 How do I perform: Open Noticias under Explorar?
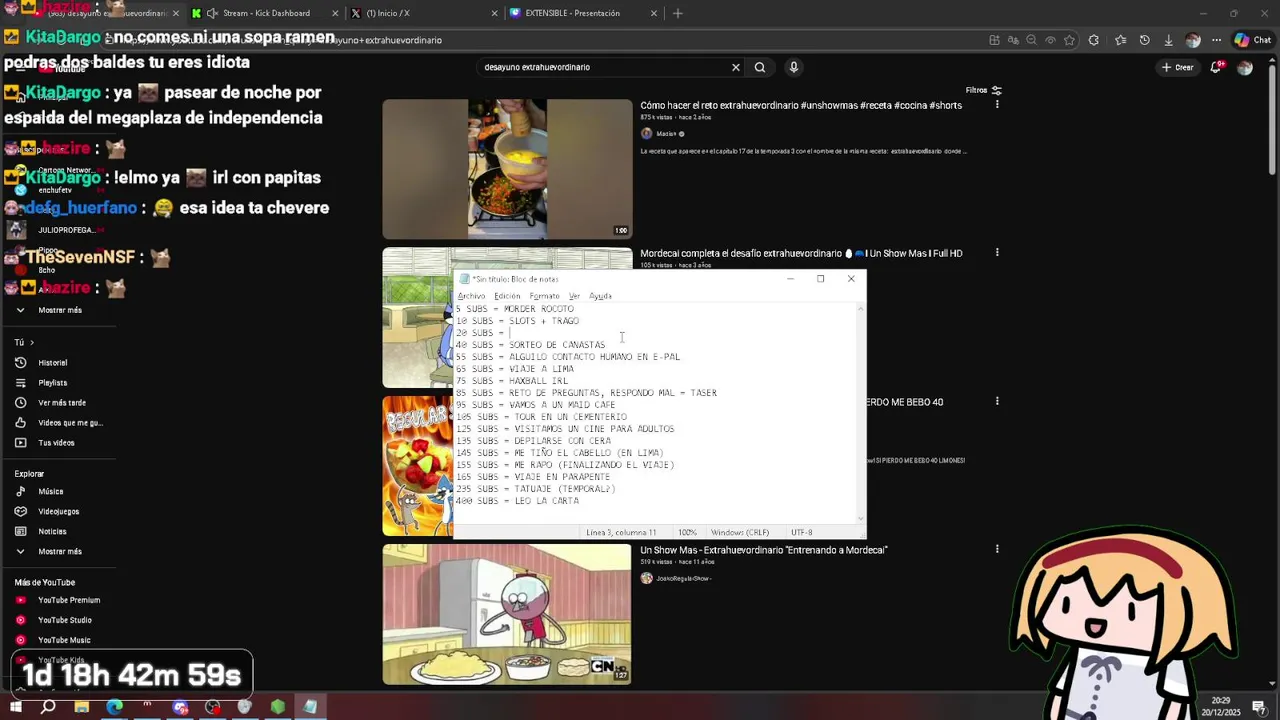pyautogui.click(x=52, y=532)
